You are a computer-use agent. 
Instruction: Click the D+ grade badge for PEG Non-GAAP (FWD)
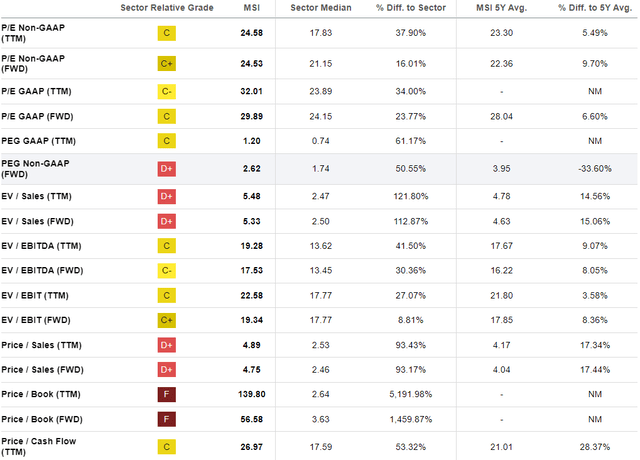point(167,169)
